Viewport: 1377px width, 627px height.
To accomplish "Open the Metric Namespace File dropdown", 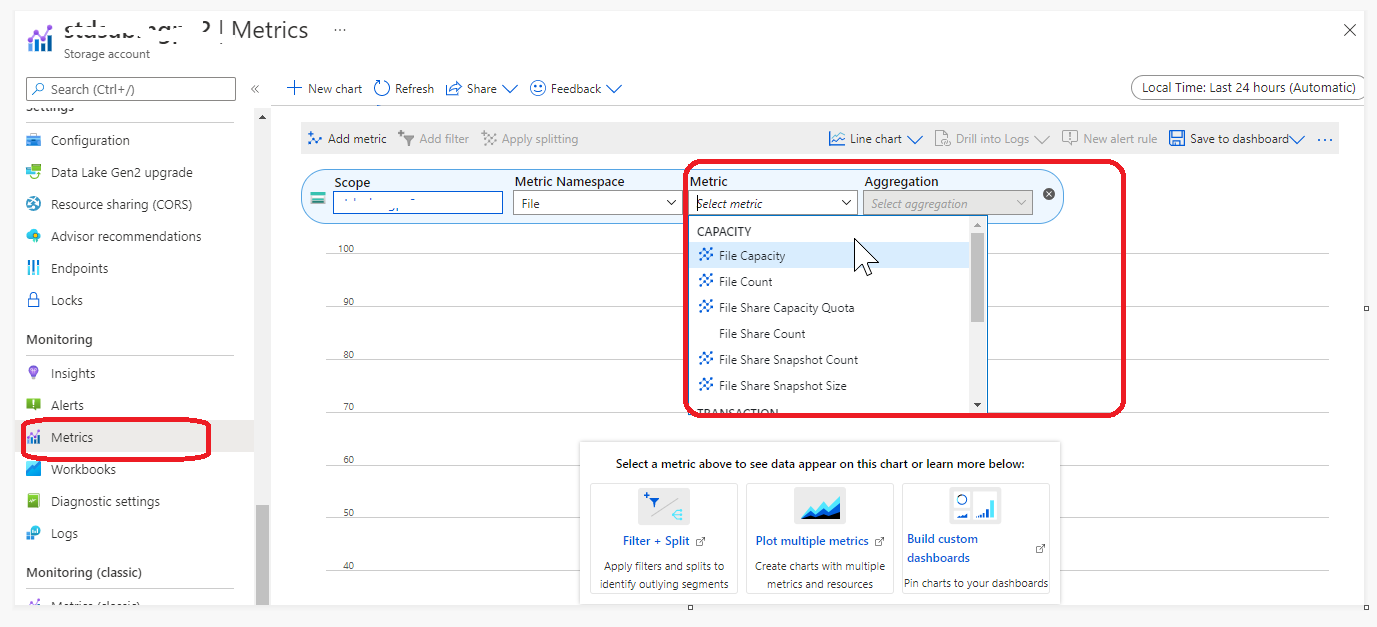I will (598, 203).
